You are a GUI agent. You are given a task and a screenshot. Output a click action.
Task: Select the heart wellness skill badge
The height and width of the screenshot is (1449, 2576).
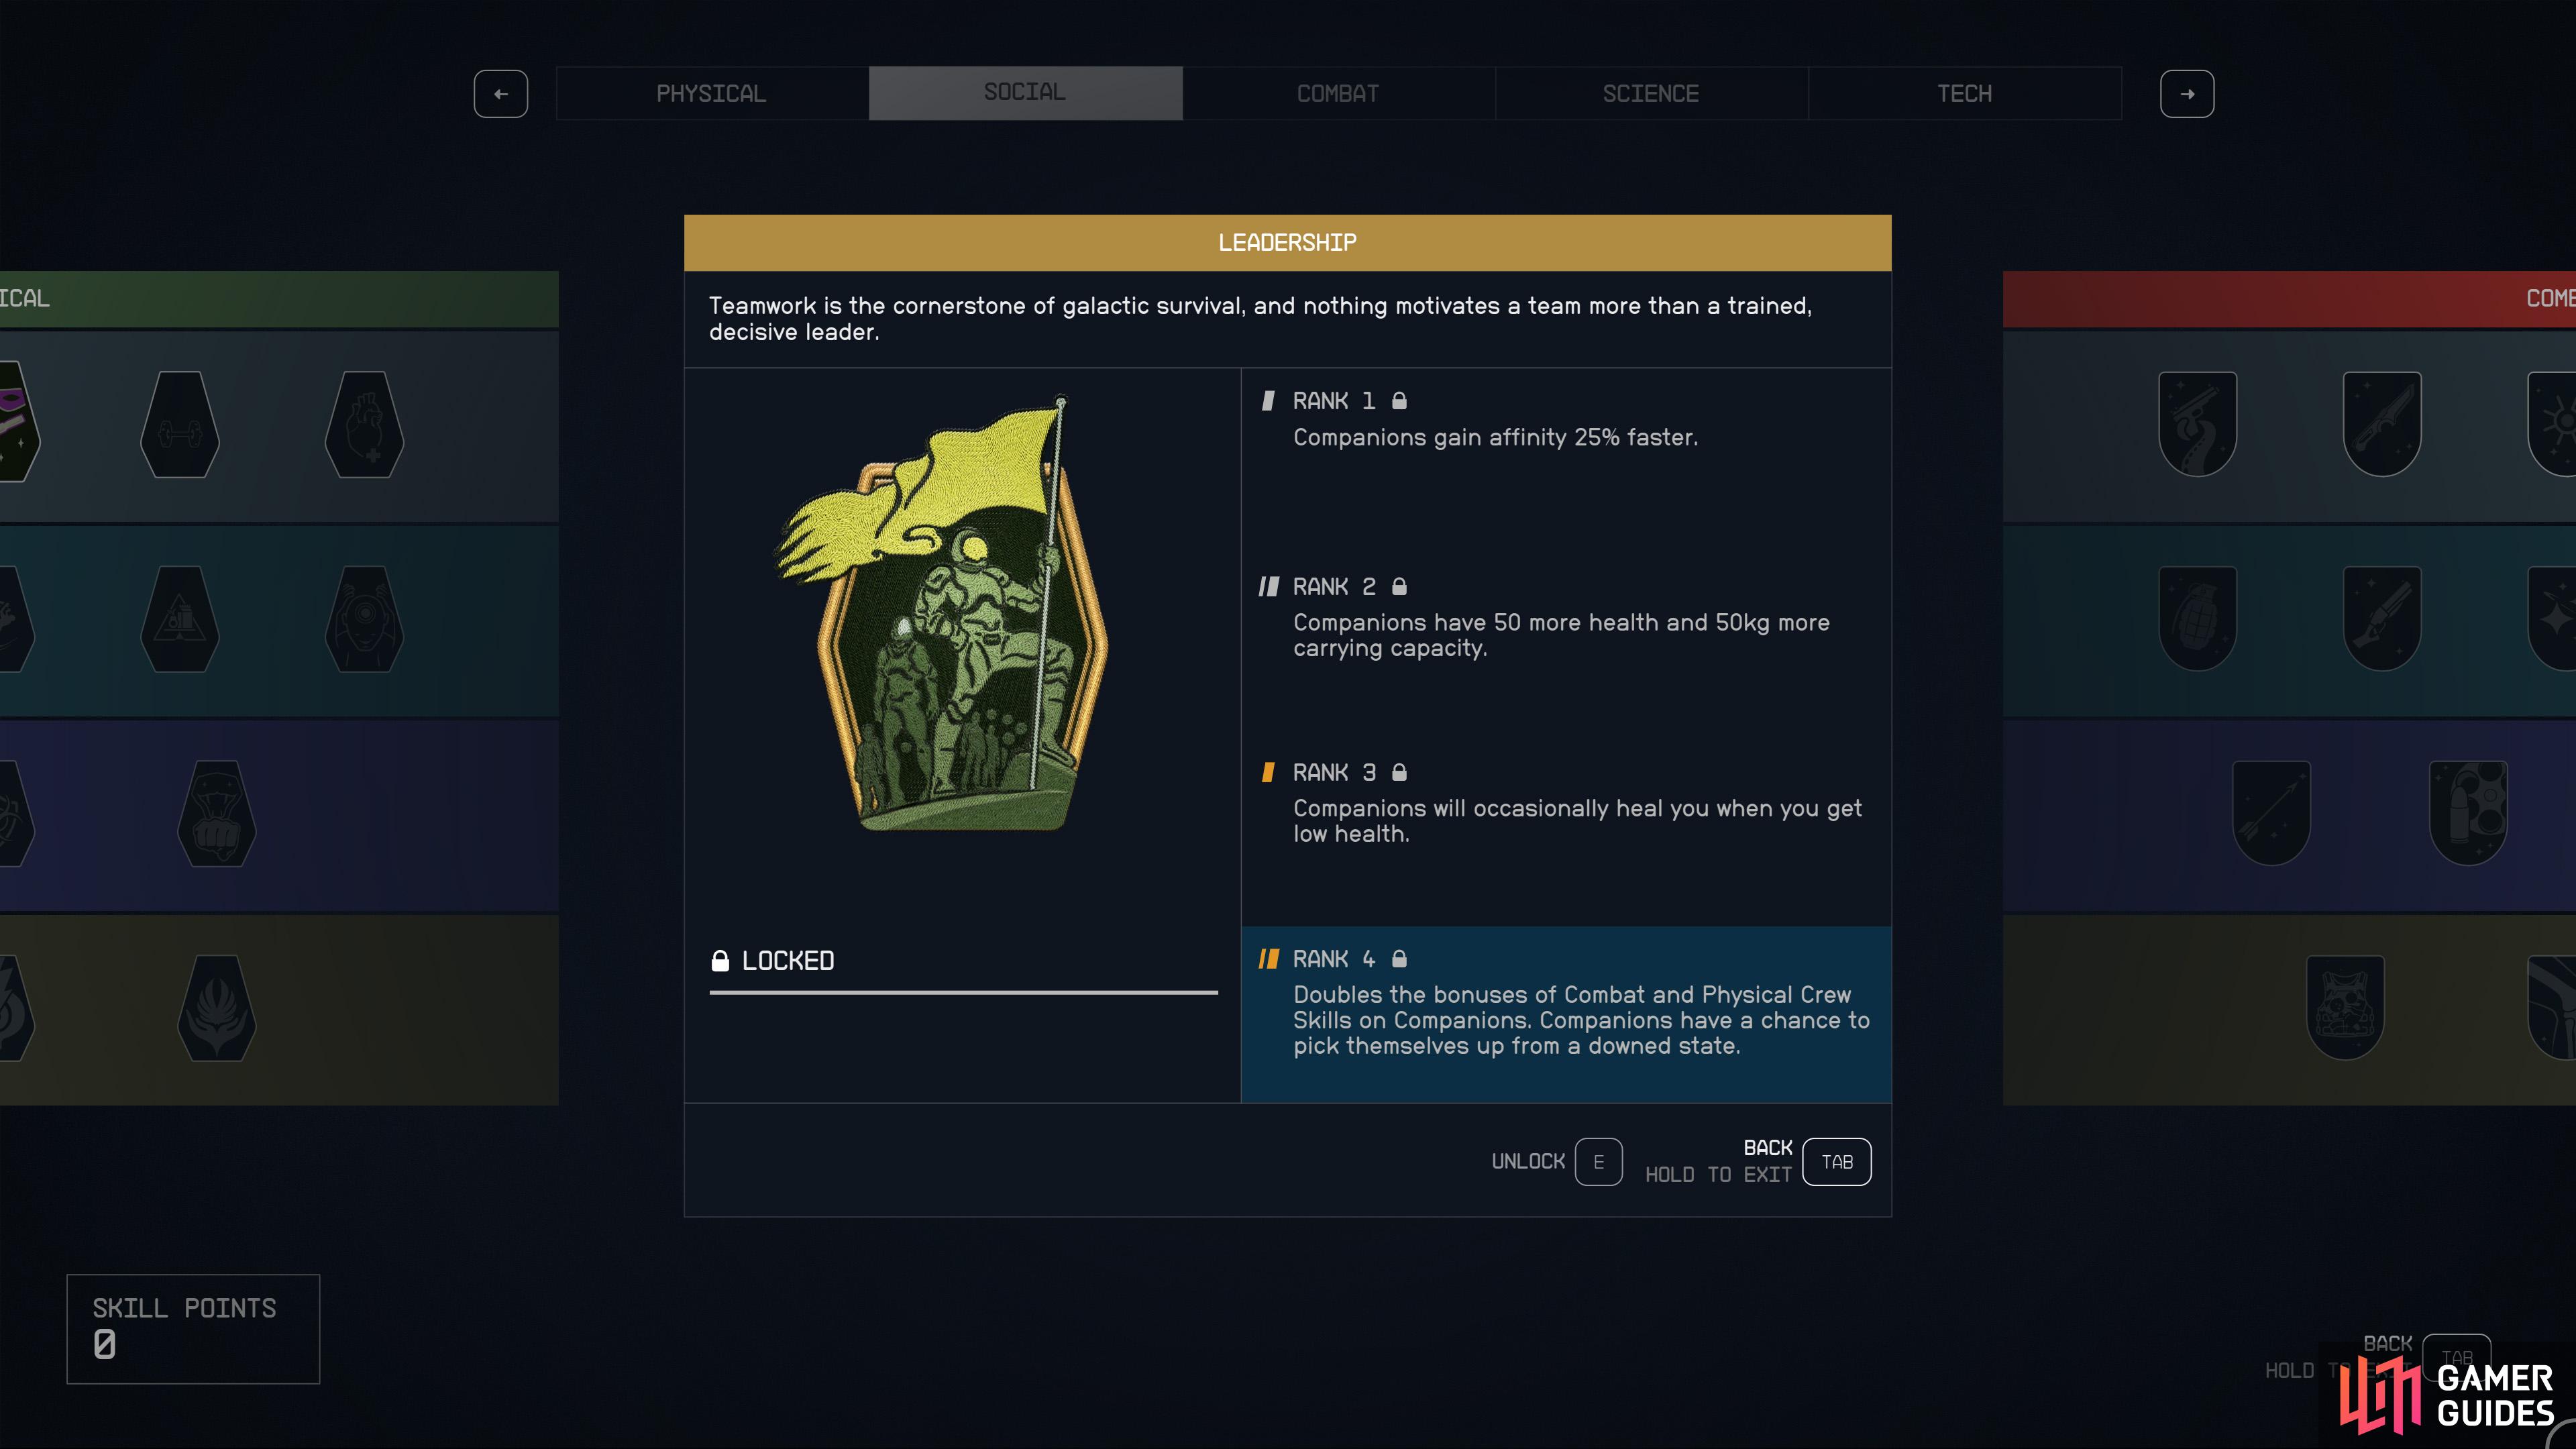[x=364, y=424]
